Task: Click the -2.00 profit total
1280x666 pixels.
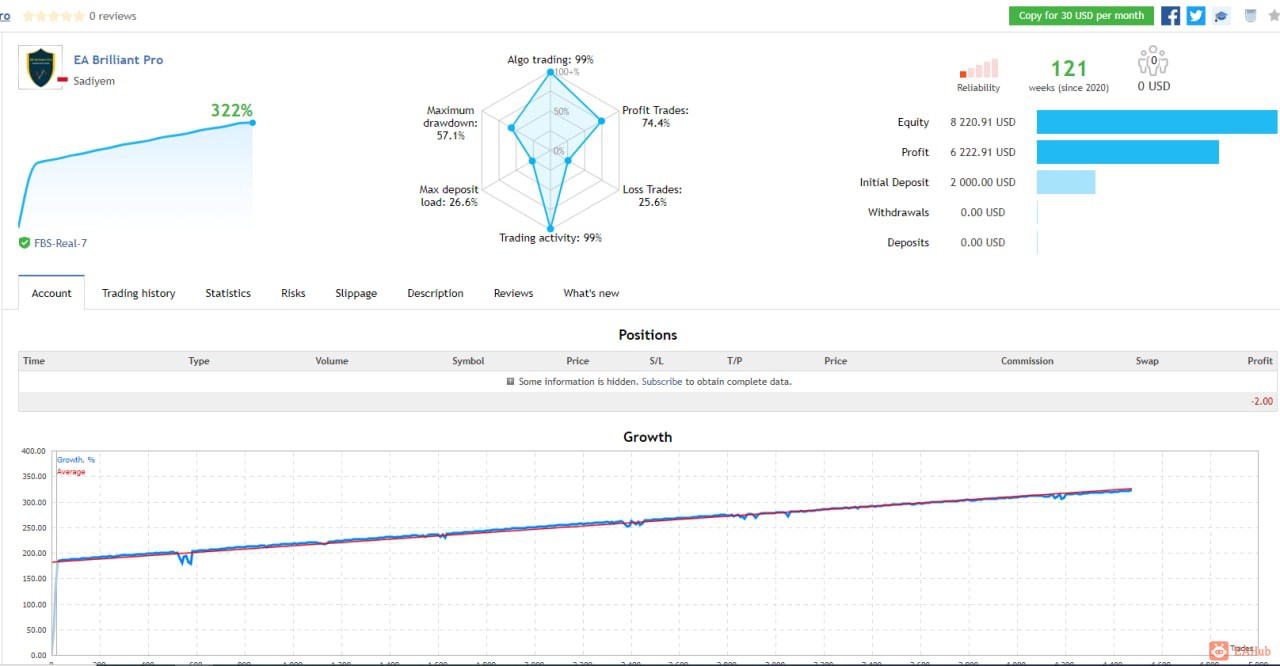Action: pos(1262,402)
